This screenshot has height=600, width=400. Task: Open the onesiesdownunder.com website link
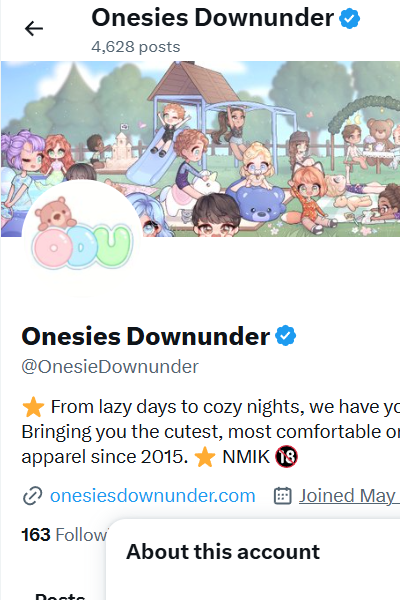(x=153, y=496)
